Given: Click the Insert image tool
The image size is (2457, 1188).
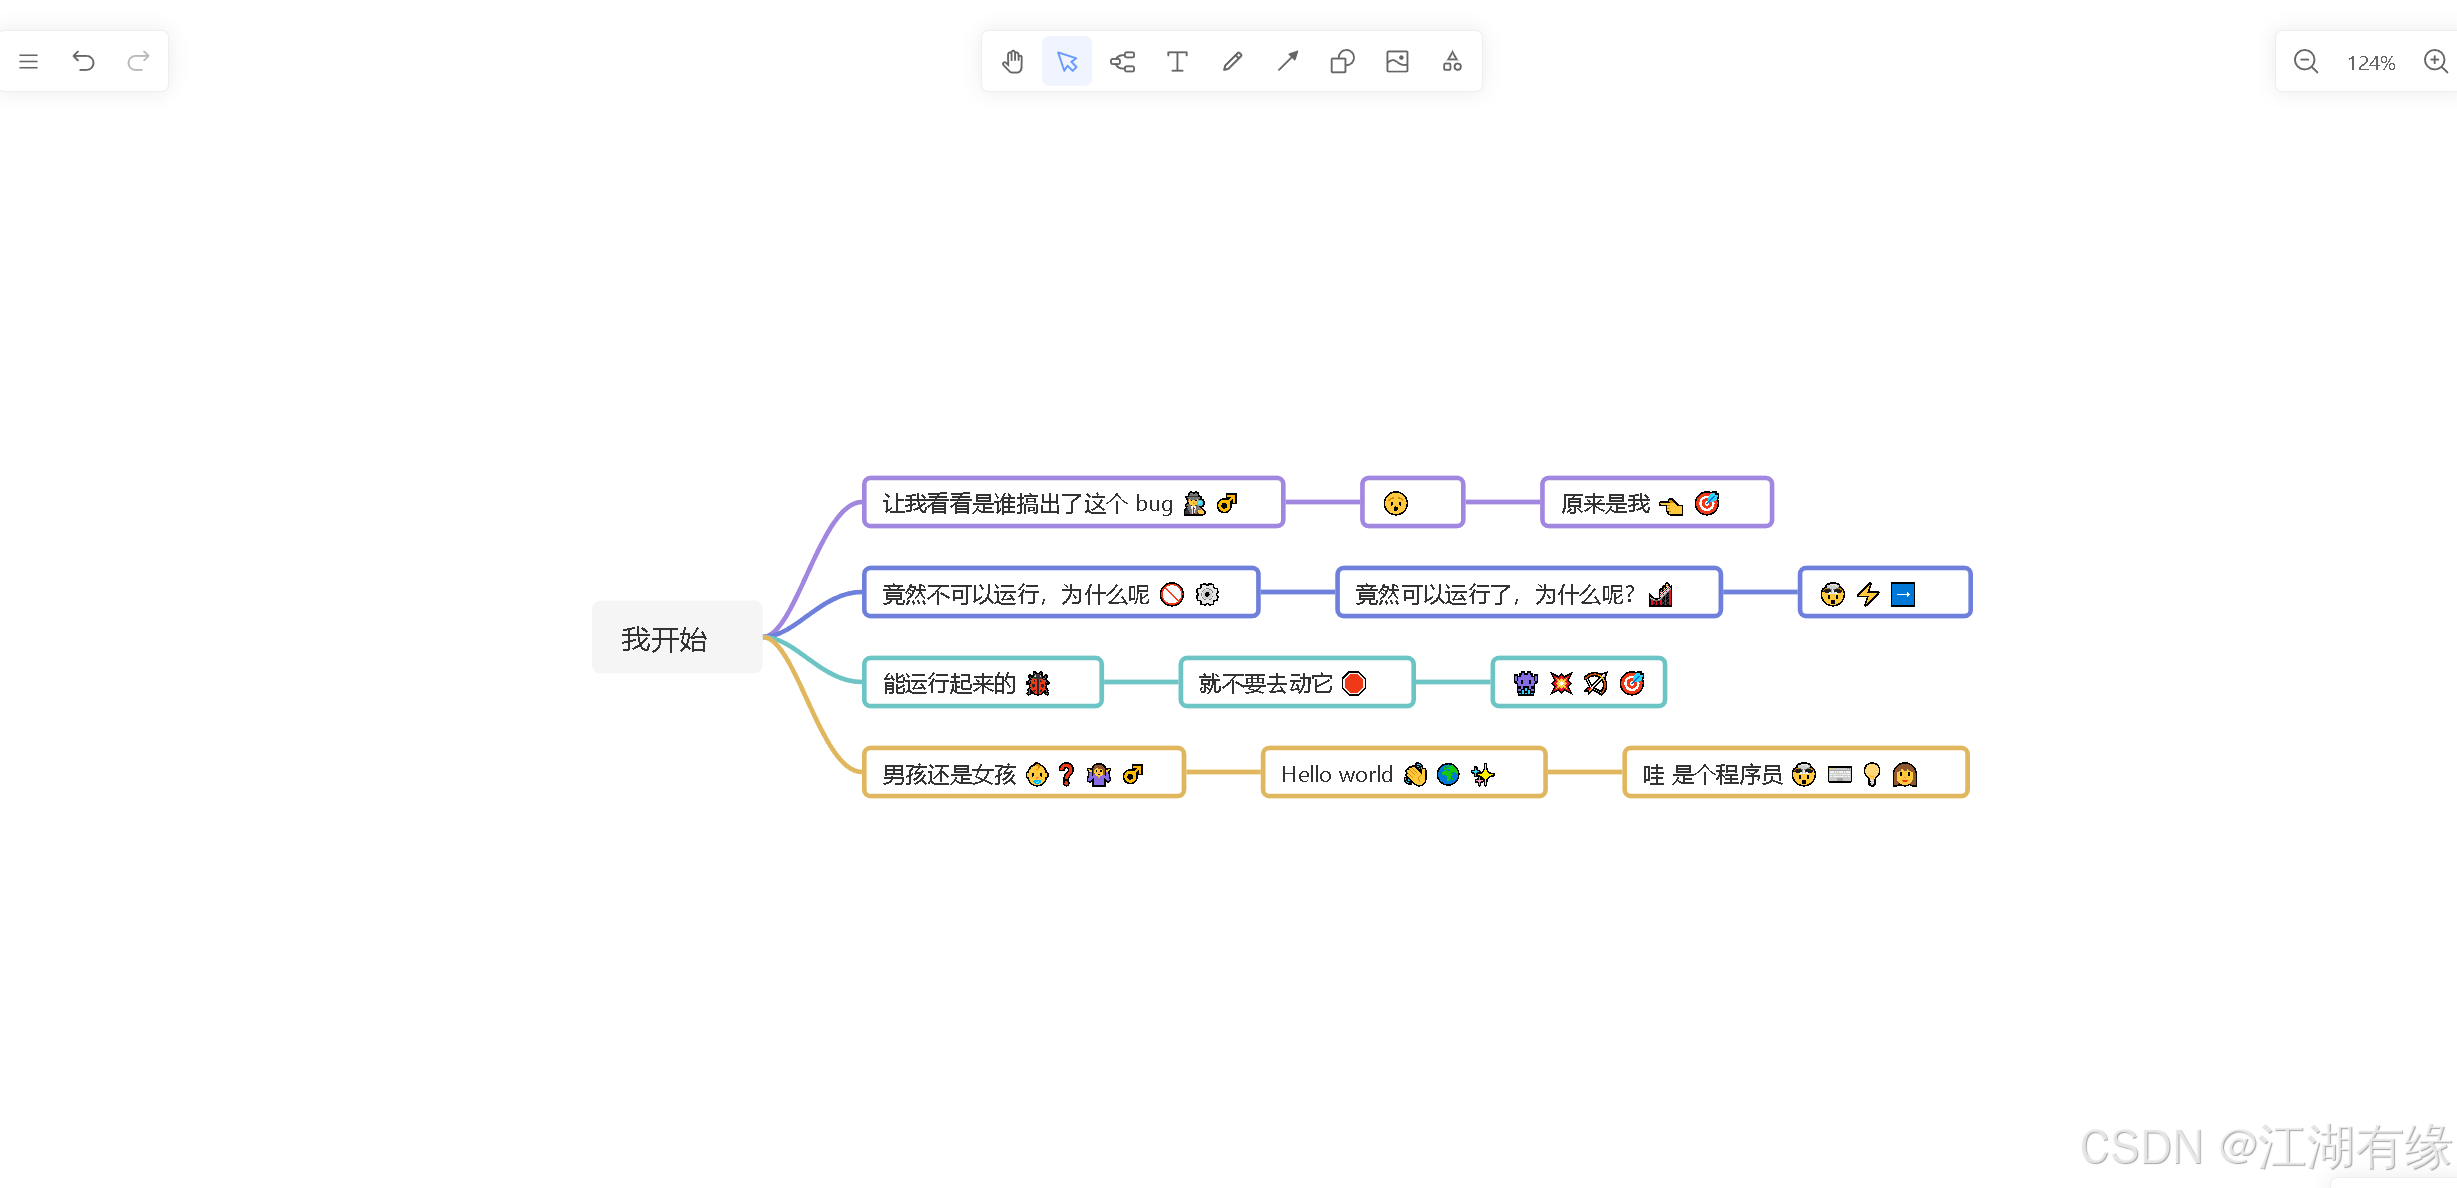Looking at the screenshot, I should click(1397, 61).
